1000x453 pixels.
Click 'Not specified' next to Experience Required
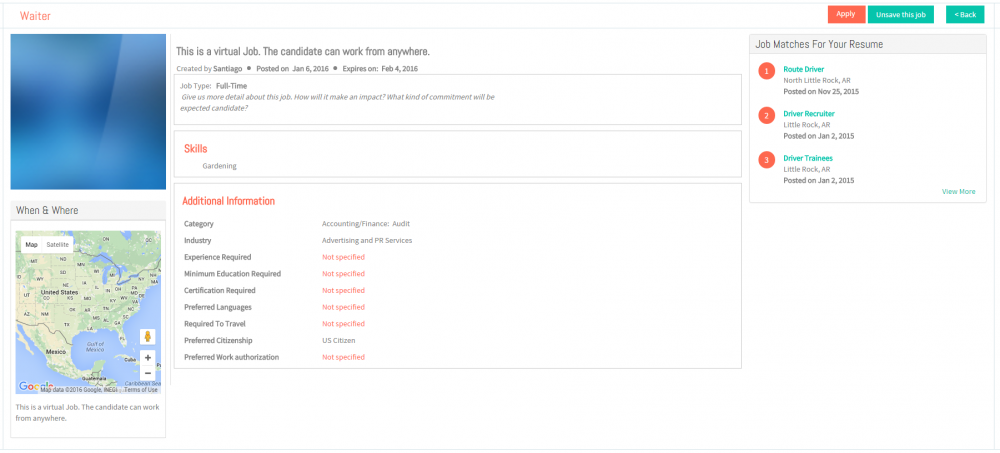click(343, 257)
